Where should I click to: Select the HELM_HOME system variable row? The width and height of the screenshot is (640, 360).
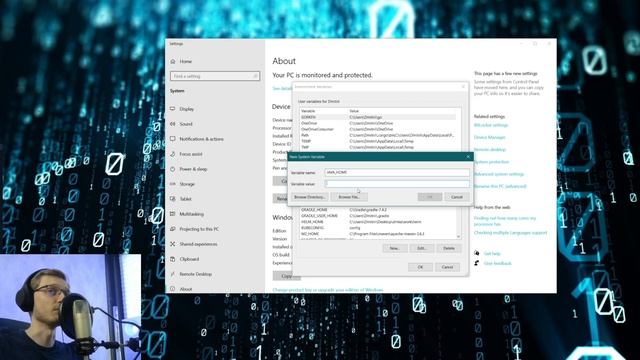[378, 222]
